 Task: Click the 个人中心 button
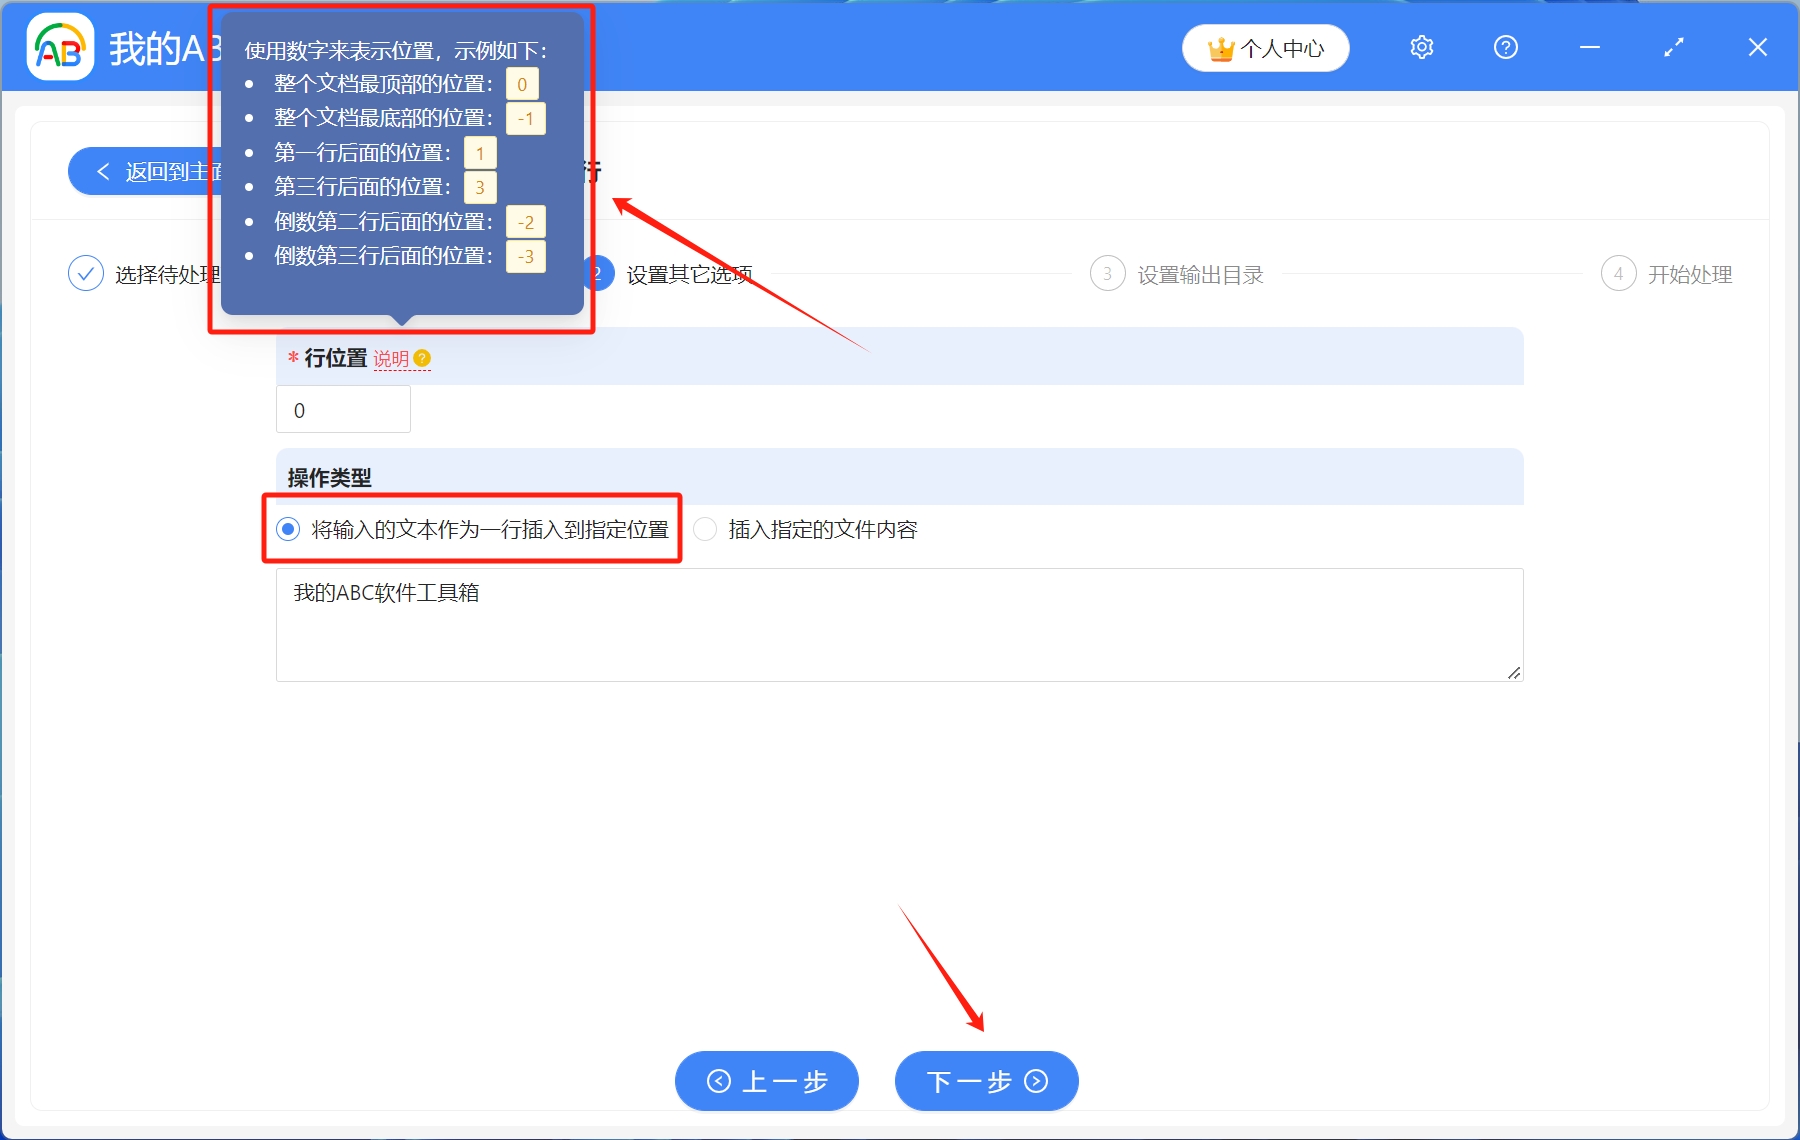point(1266,46)
